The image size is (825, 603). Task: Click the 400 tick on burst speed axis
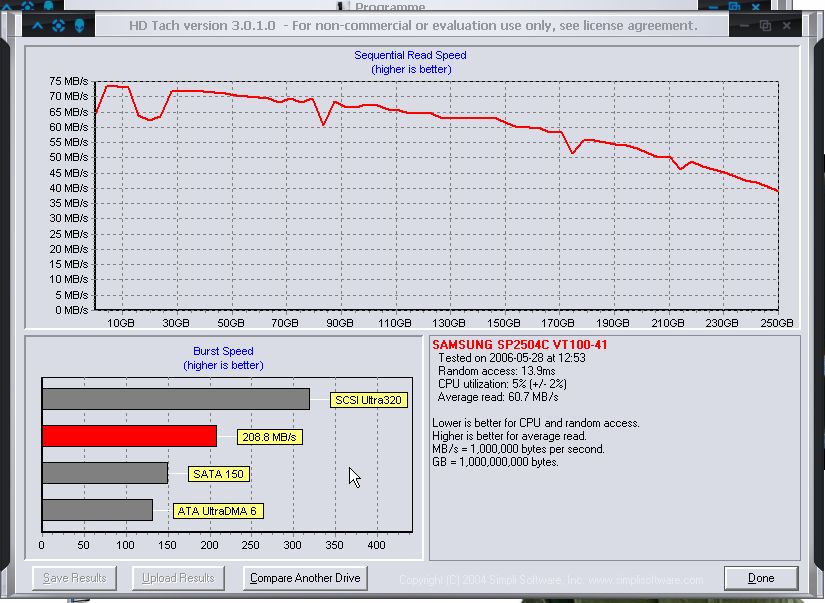376,545
